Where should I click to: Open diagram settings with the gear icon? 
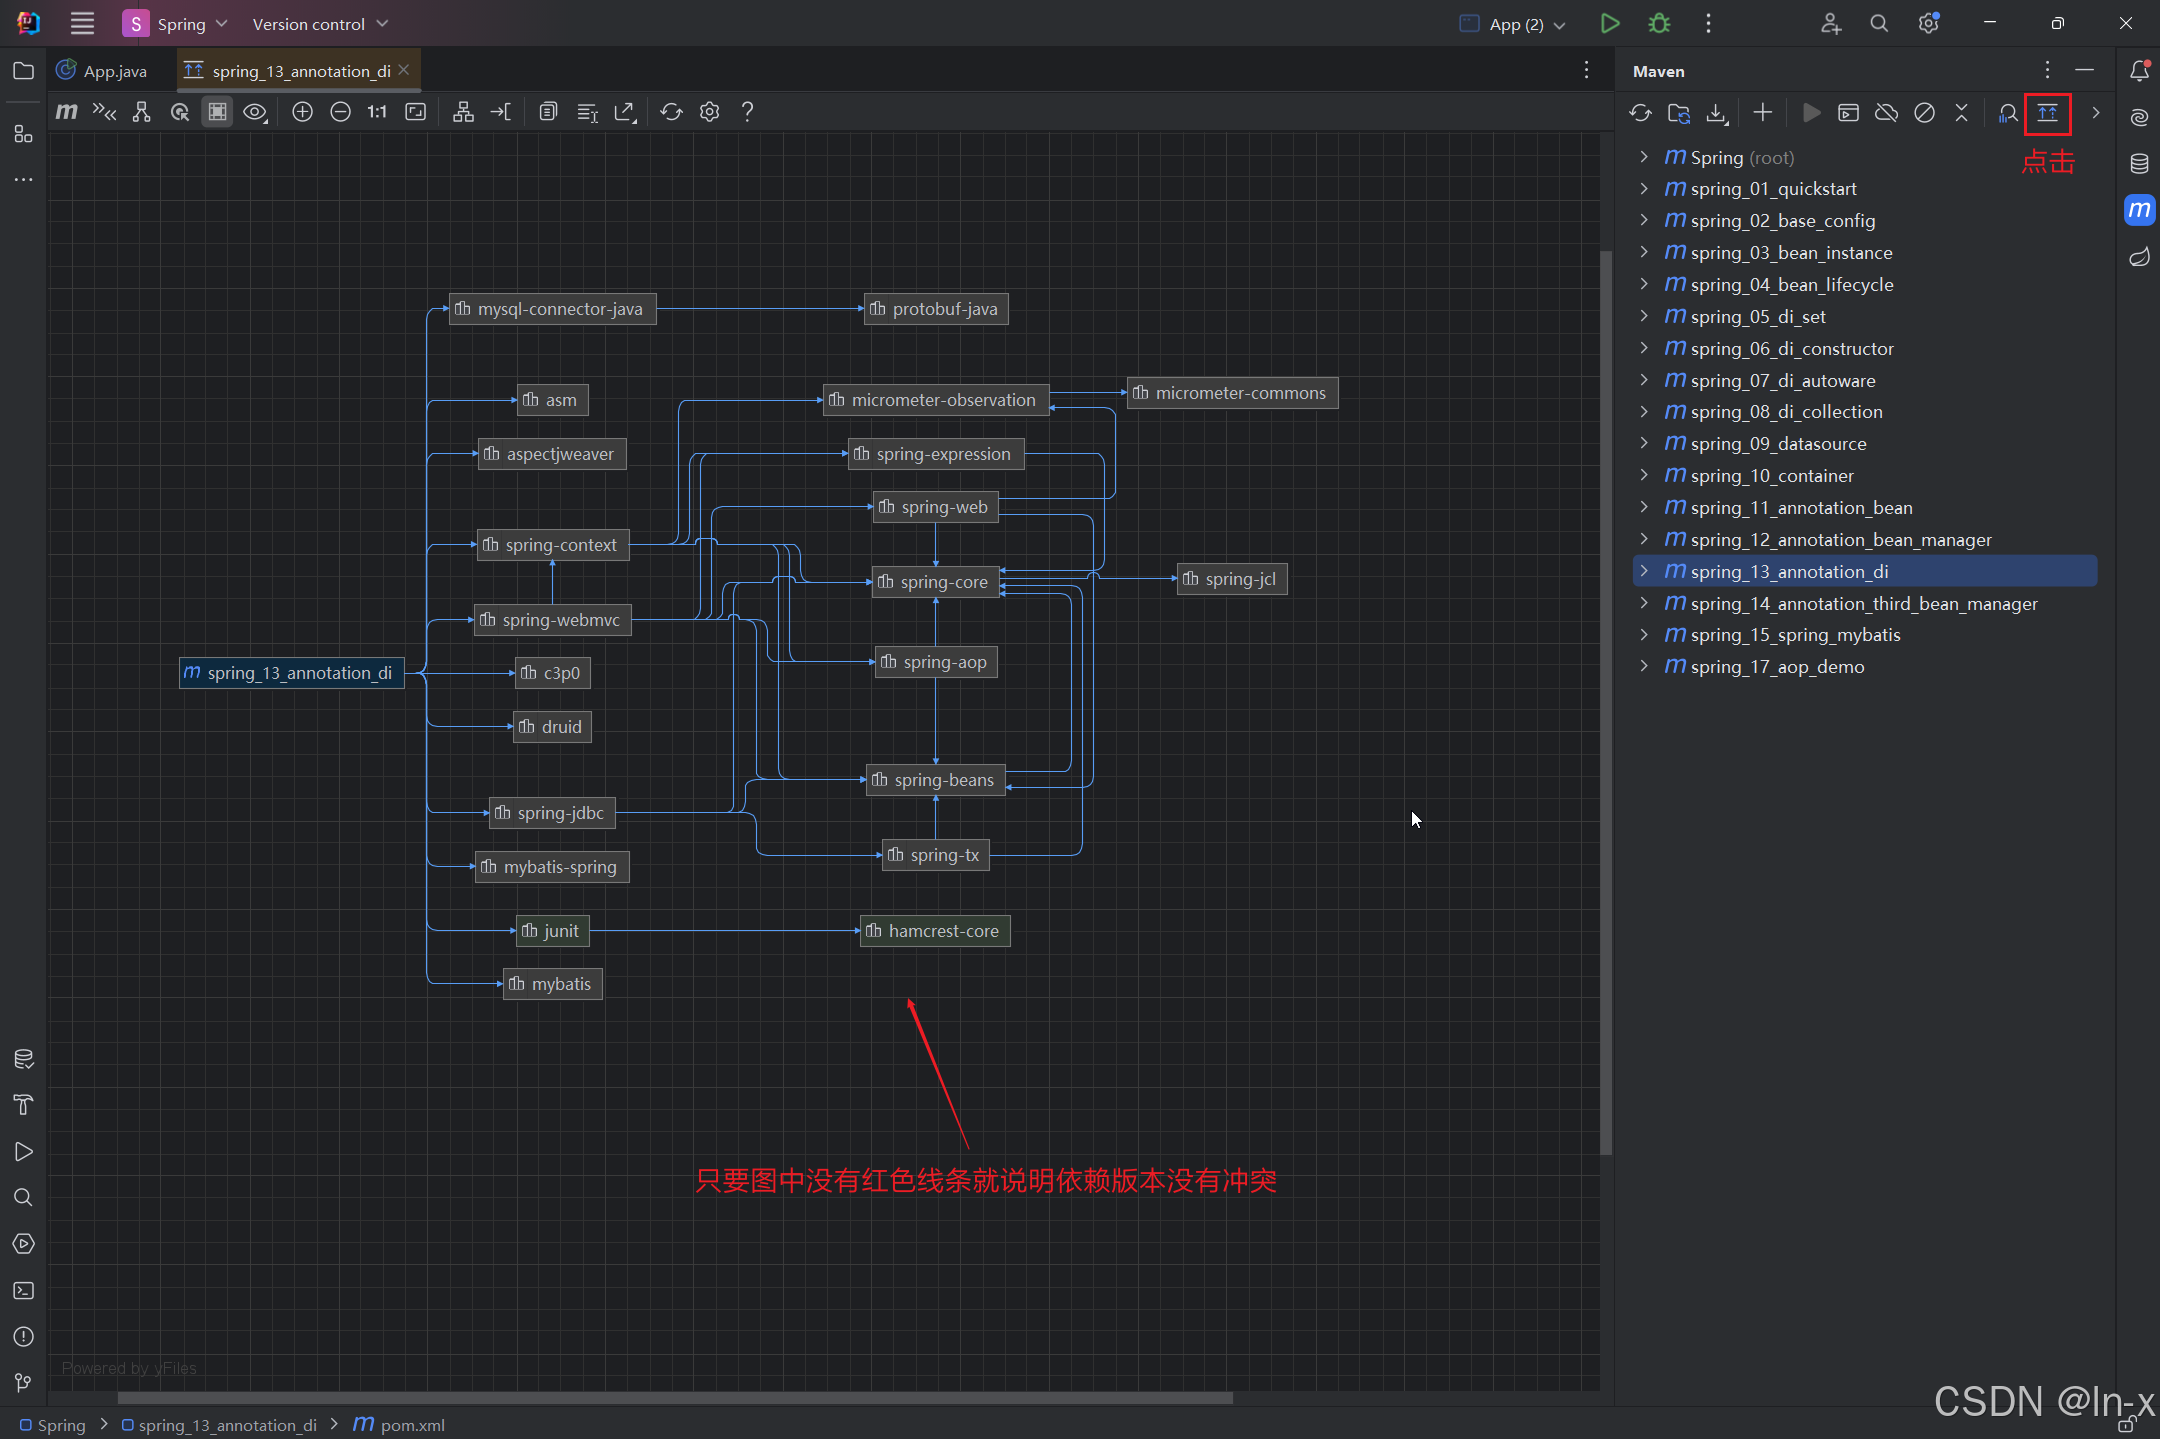point(710,112)
